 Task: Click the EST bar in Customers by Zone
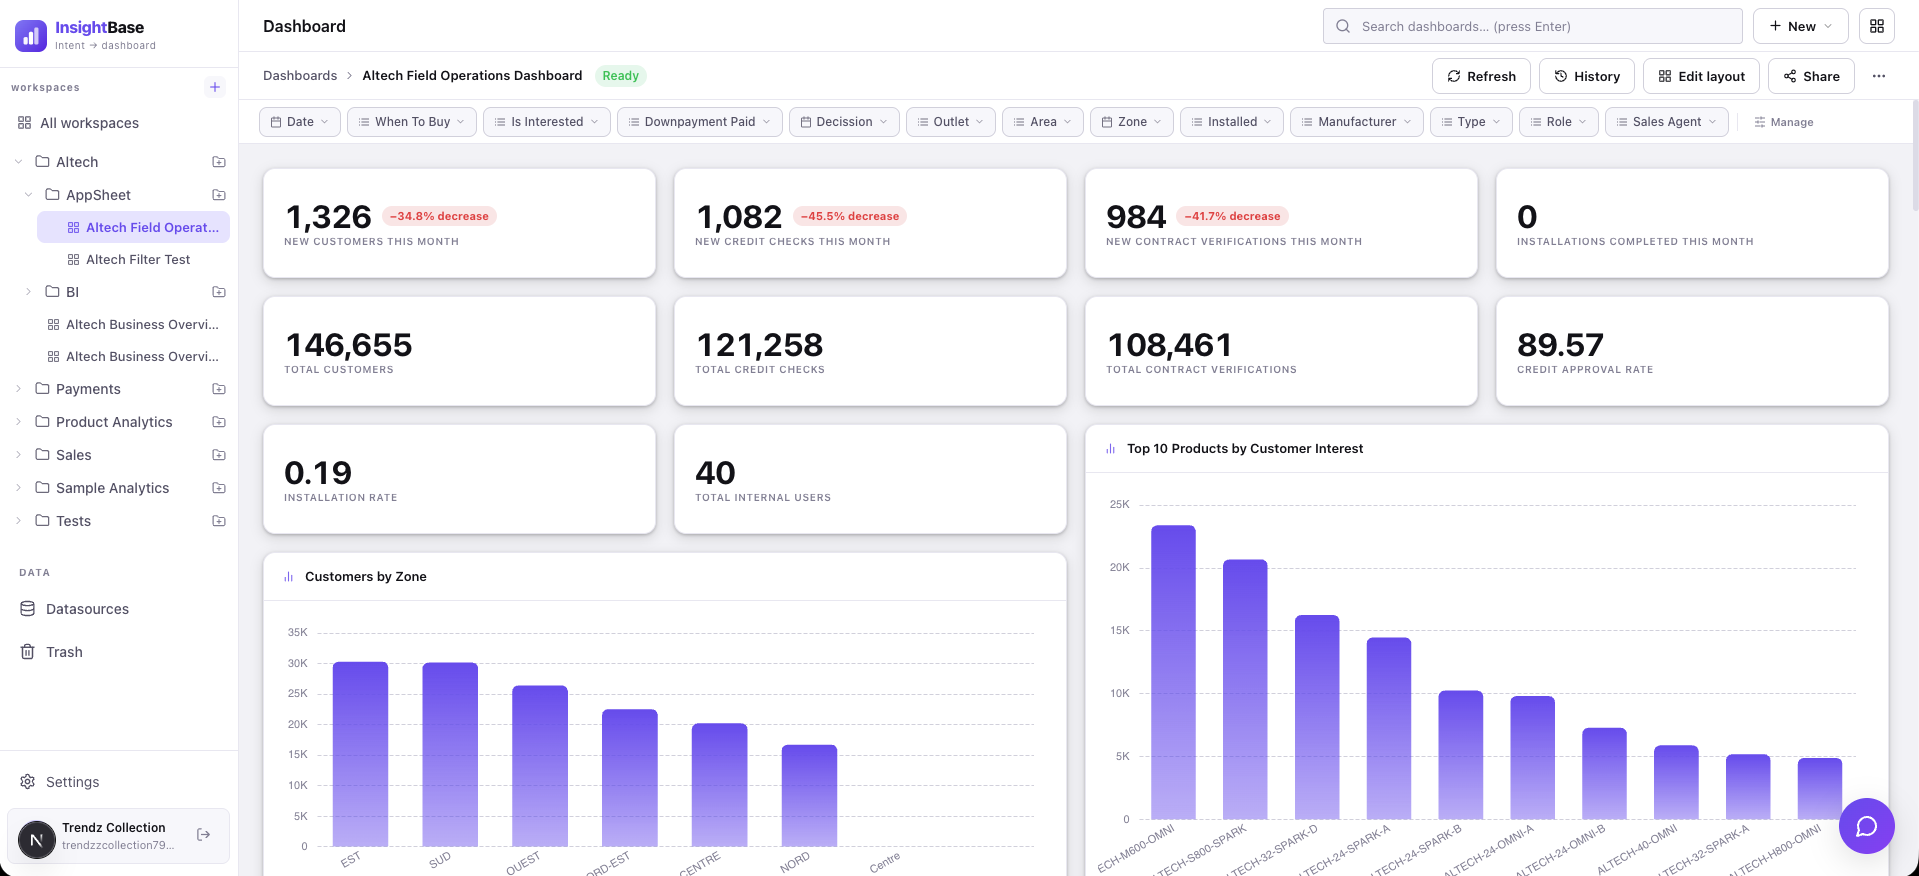point(360,755)
